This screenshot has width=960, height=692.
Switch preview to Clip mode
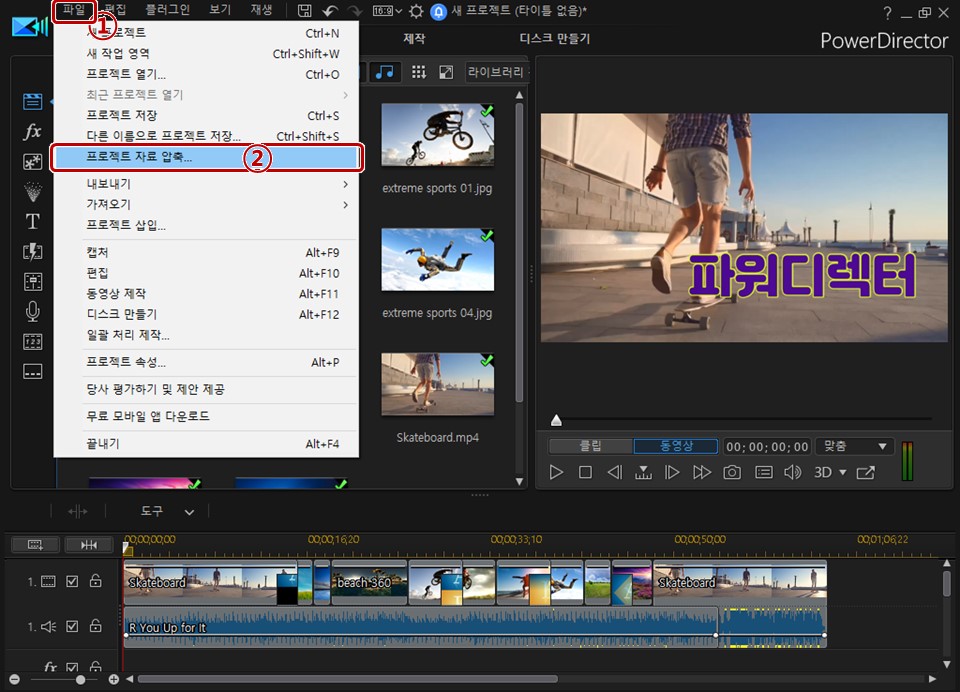click(591, 446)
